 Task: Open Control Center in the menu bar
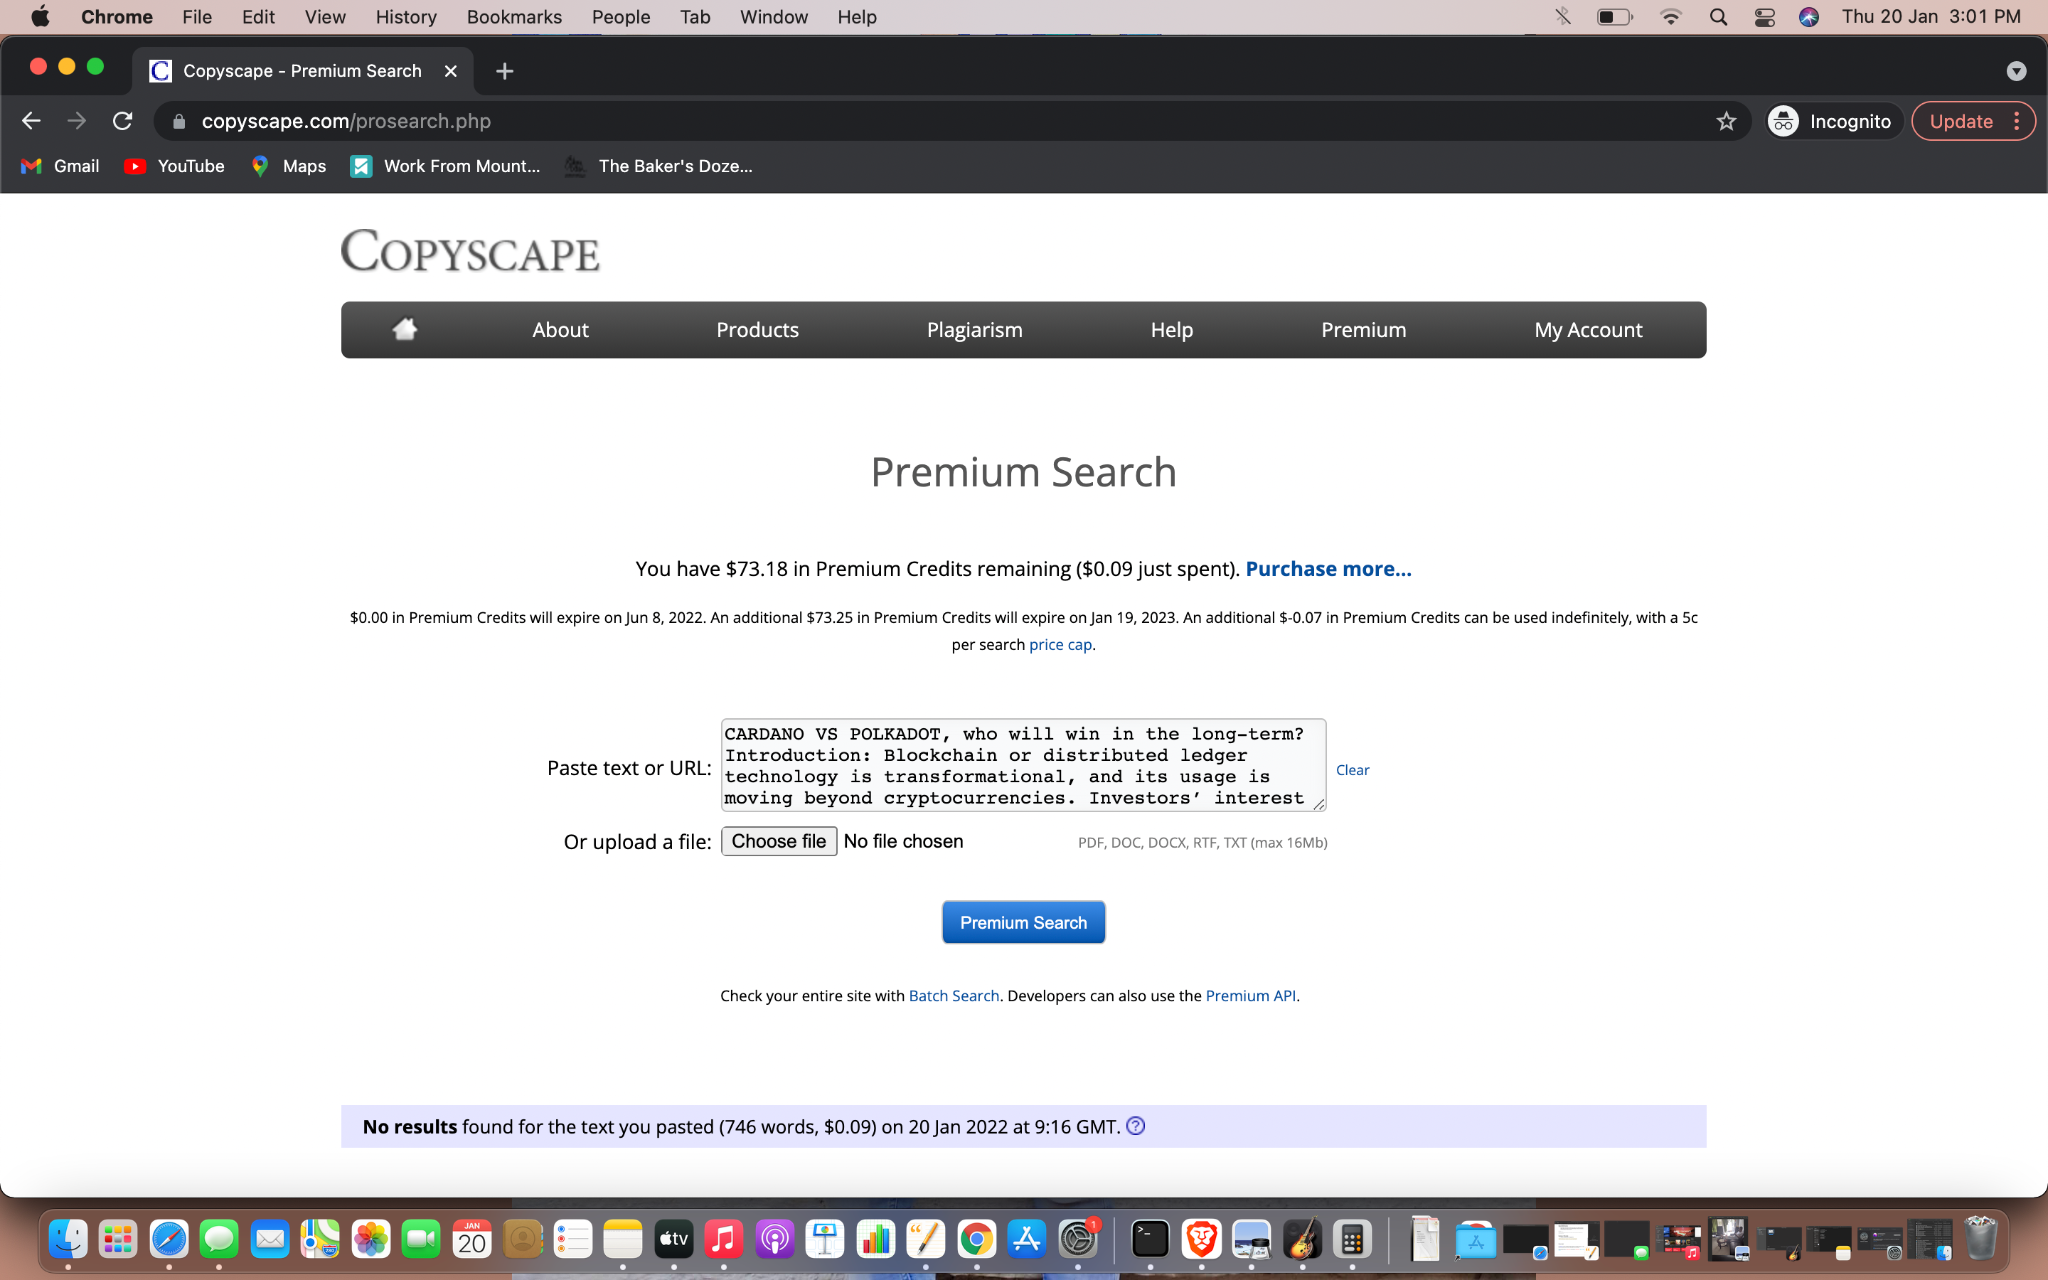(1764, 17)
